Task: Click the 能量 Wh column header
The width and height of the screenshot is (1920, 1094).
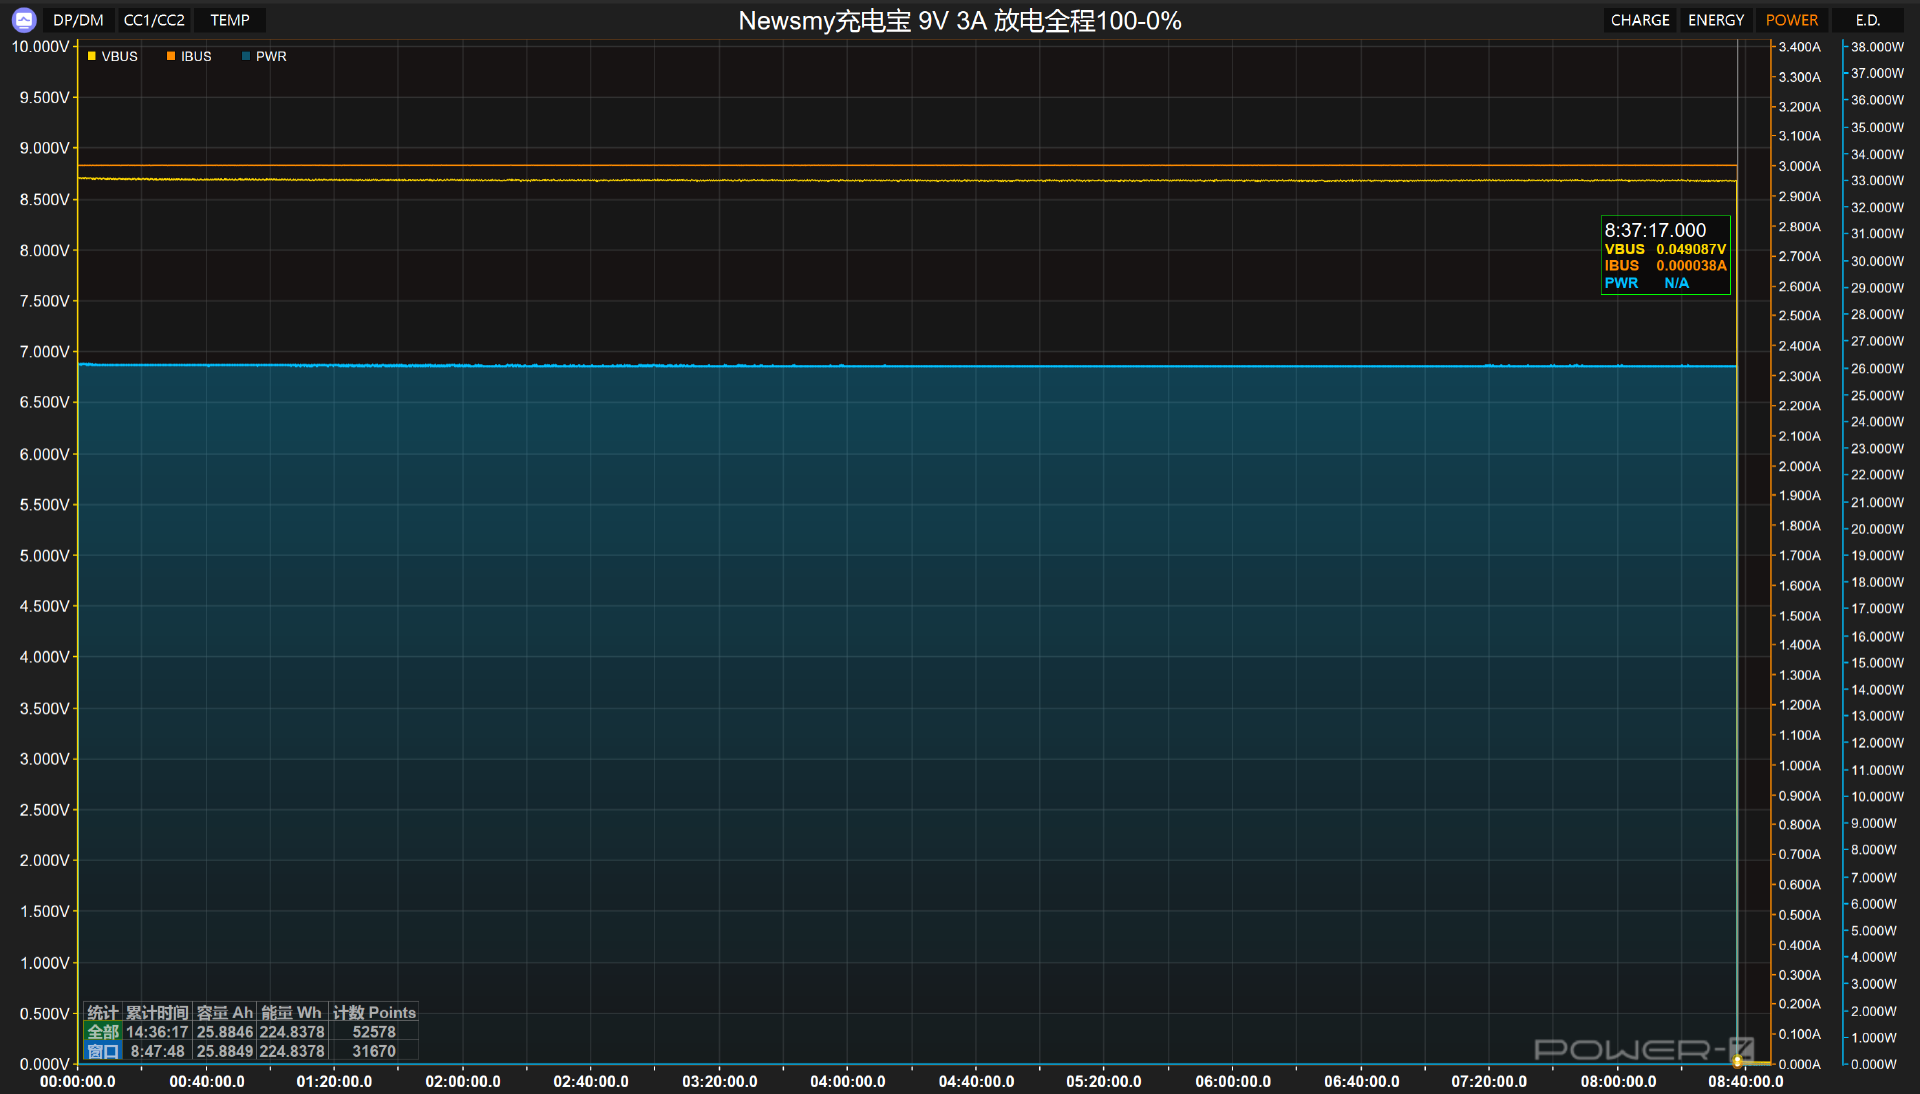Action: click(x=292, y=1013)
